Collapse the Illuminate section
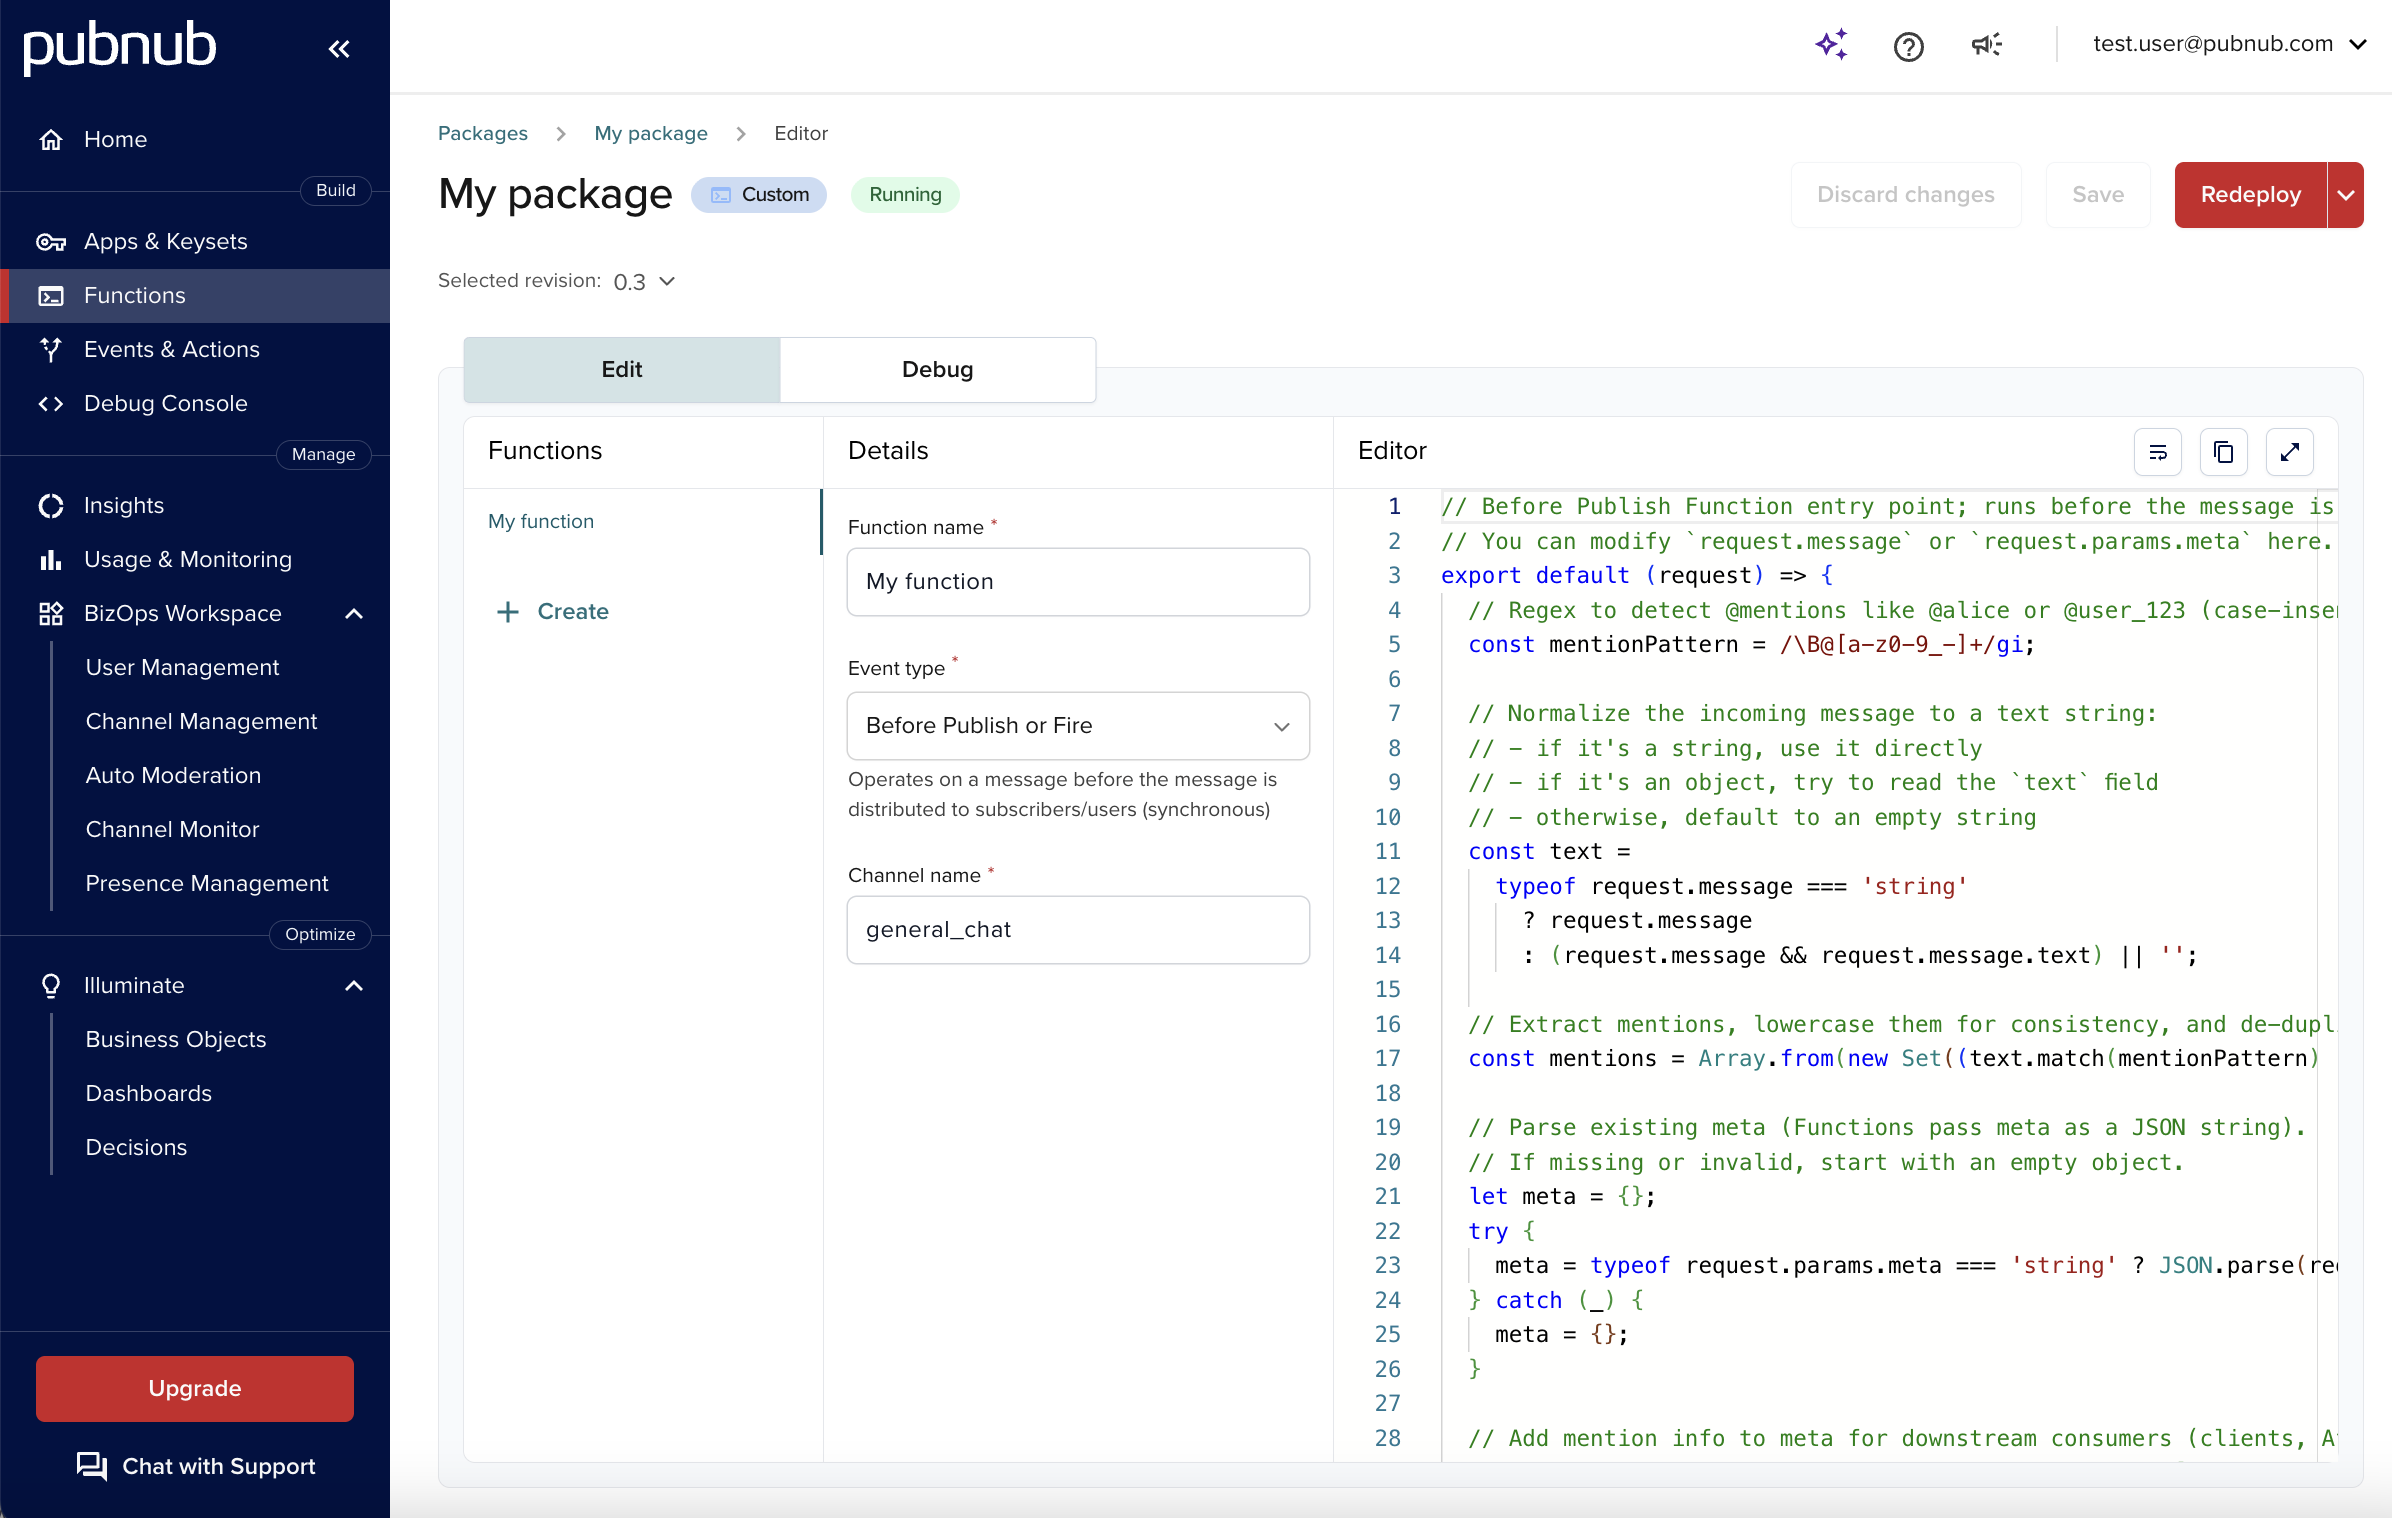Viewport: 2392px width, 1518px height. 354,985
